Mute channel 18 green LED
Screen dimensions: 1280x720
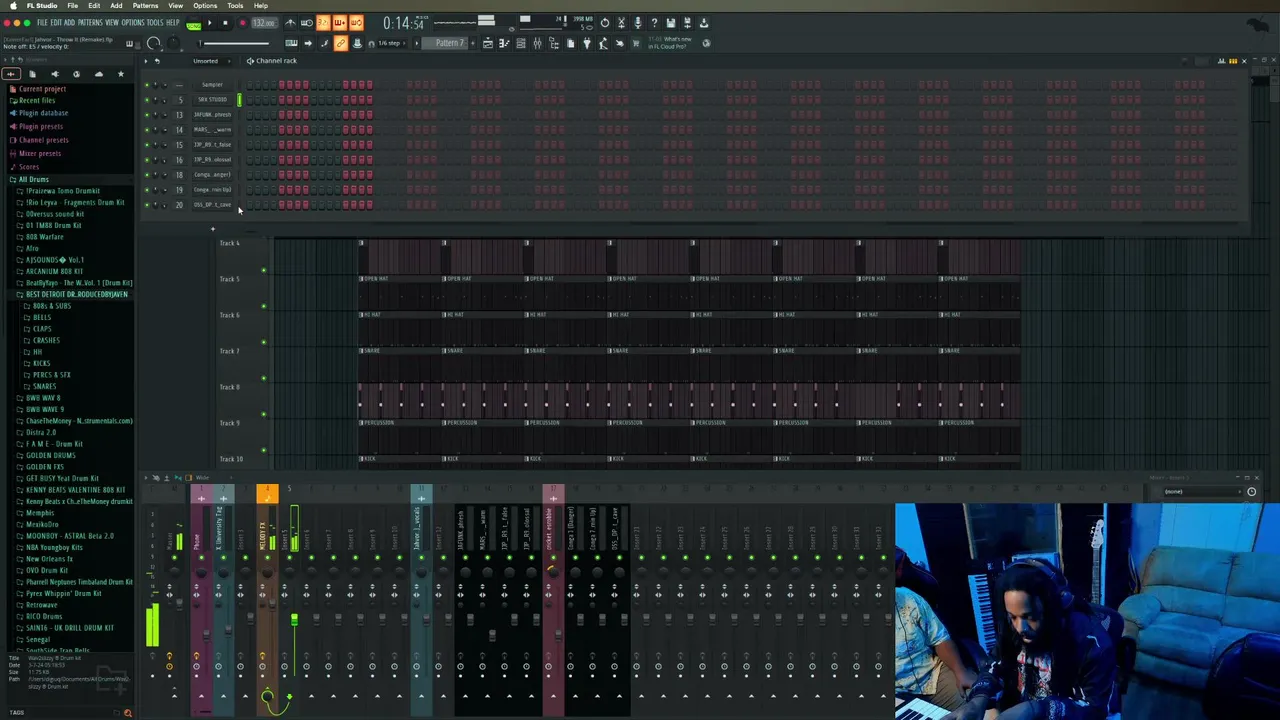(146, 175)
